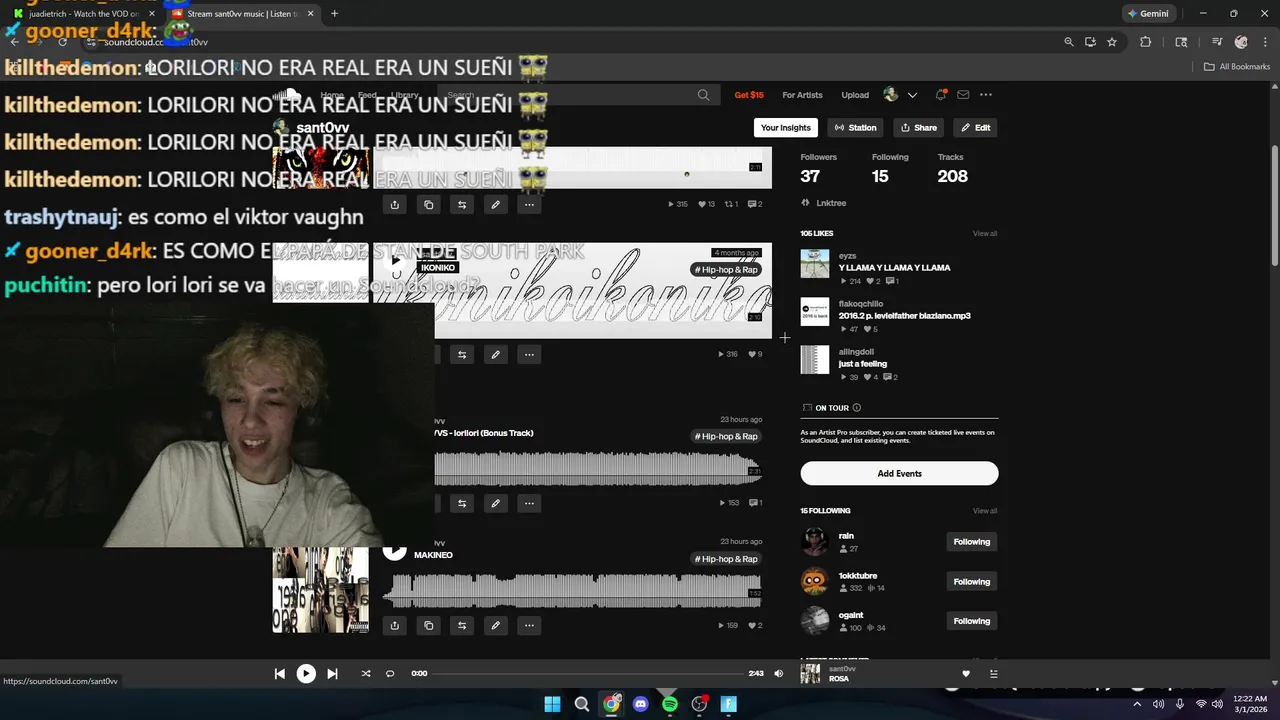Open liked track just a feeling
1280x720 pixels.
[862, 364]
